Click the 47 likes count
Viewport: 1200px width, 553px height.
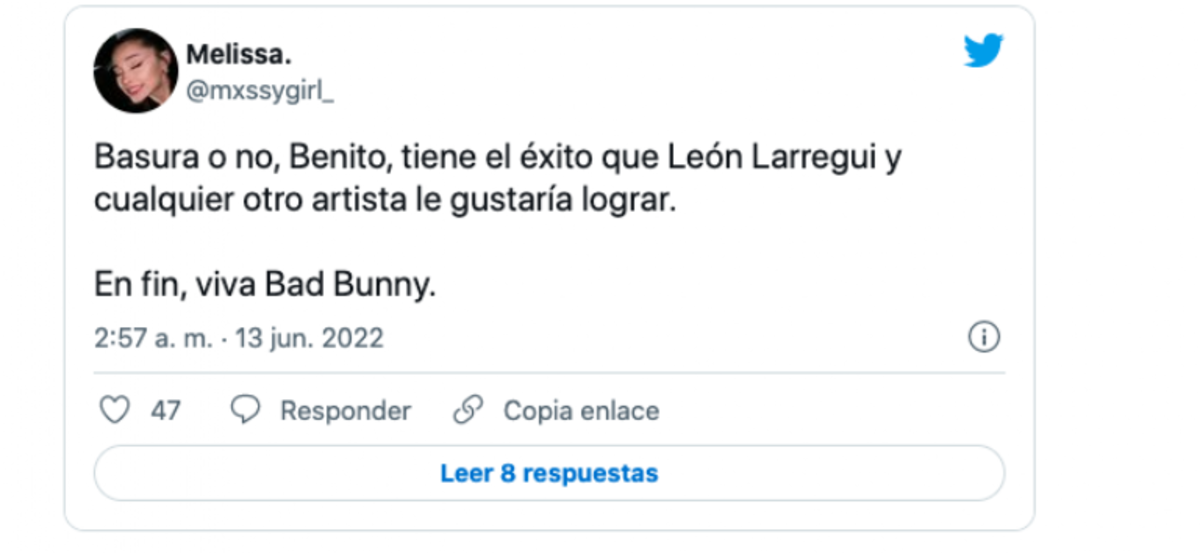click(166, 411)
